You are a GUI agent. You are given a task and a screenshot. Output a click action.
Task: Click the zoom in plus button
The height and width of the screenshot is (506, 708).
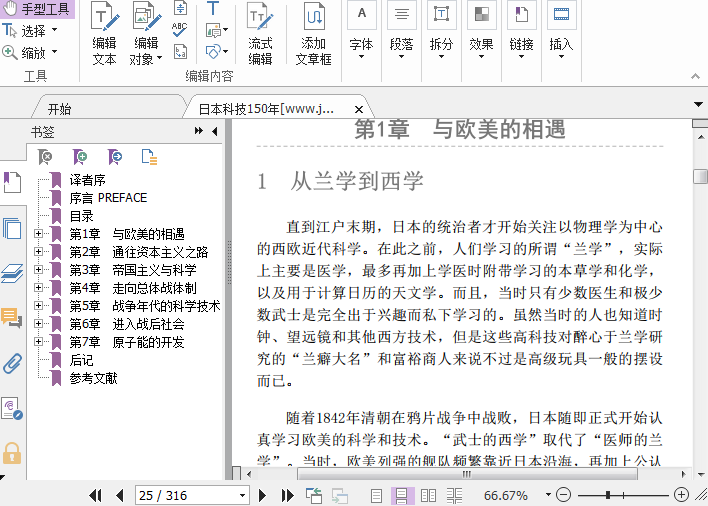point(681,495)
